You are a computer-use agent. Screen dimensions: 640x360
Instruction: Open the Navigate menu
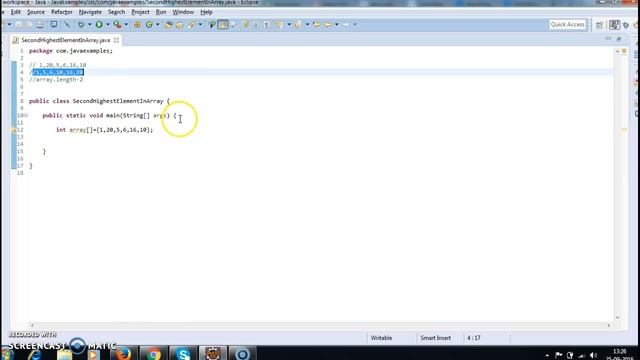tap(90, 12)
